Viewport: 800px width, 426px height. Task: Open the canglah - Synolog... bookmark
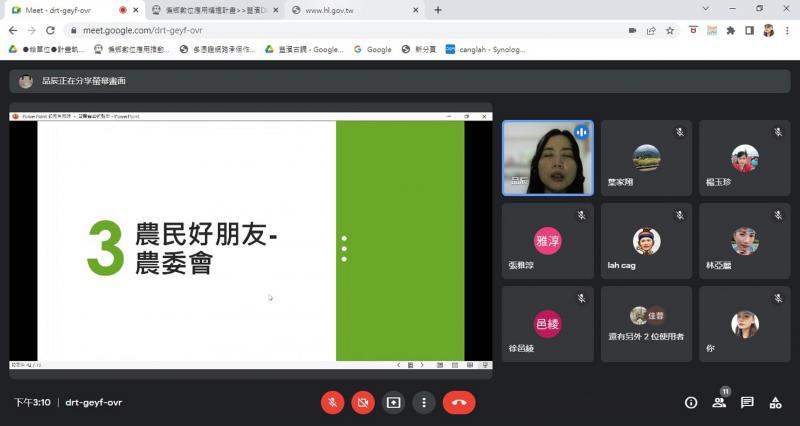pyautogui.click(x=486, y=49)
